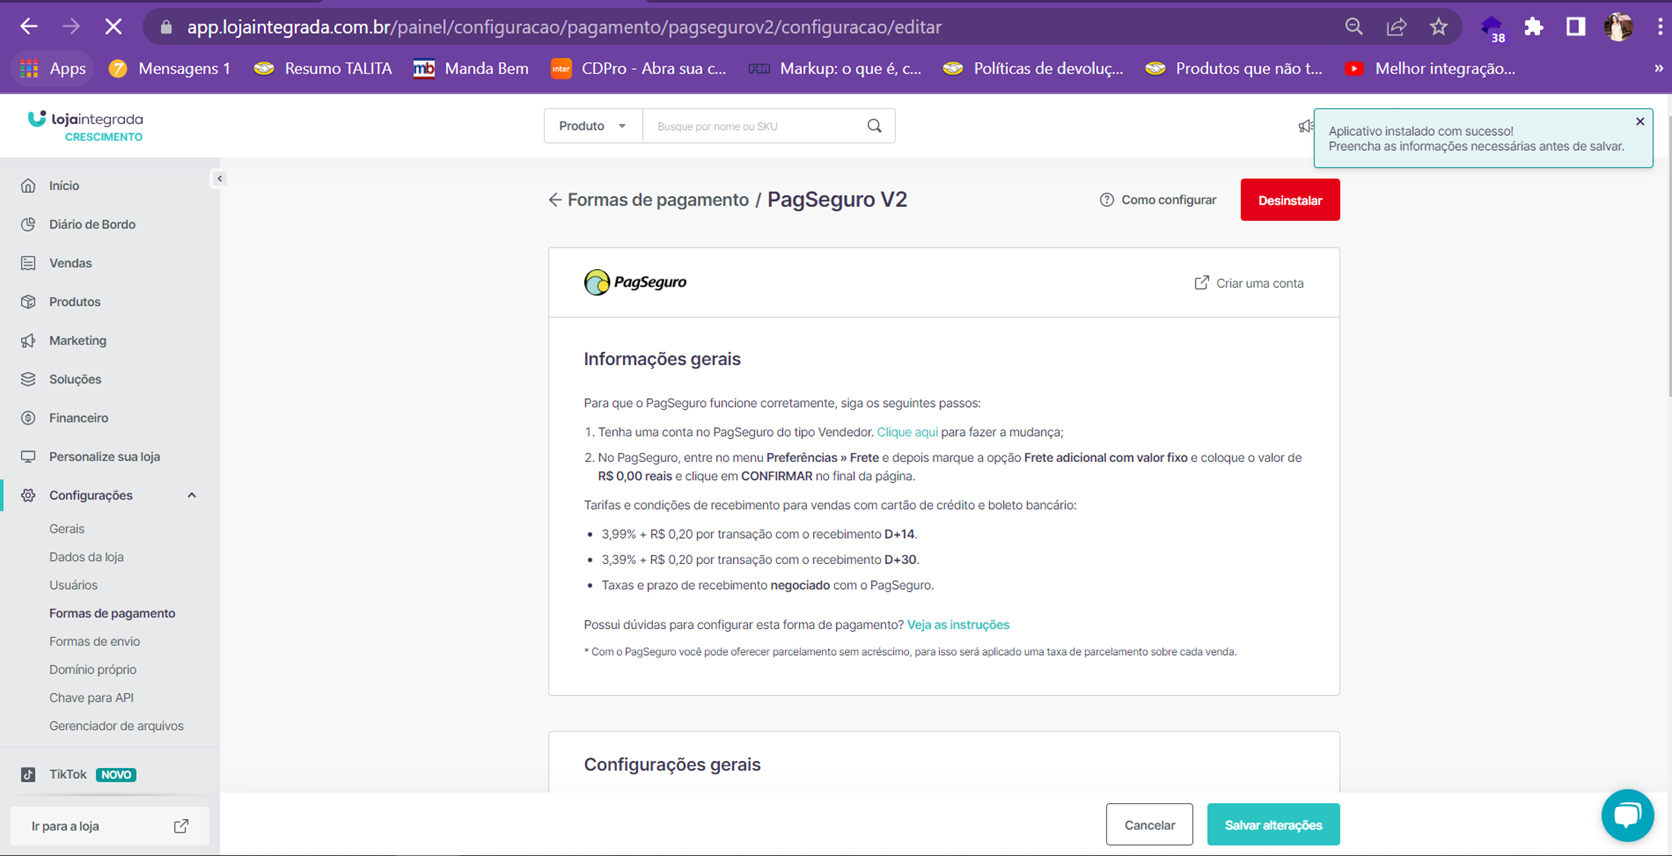
Task: Collapse the Configurações section chevron
Action: 191,495
